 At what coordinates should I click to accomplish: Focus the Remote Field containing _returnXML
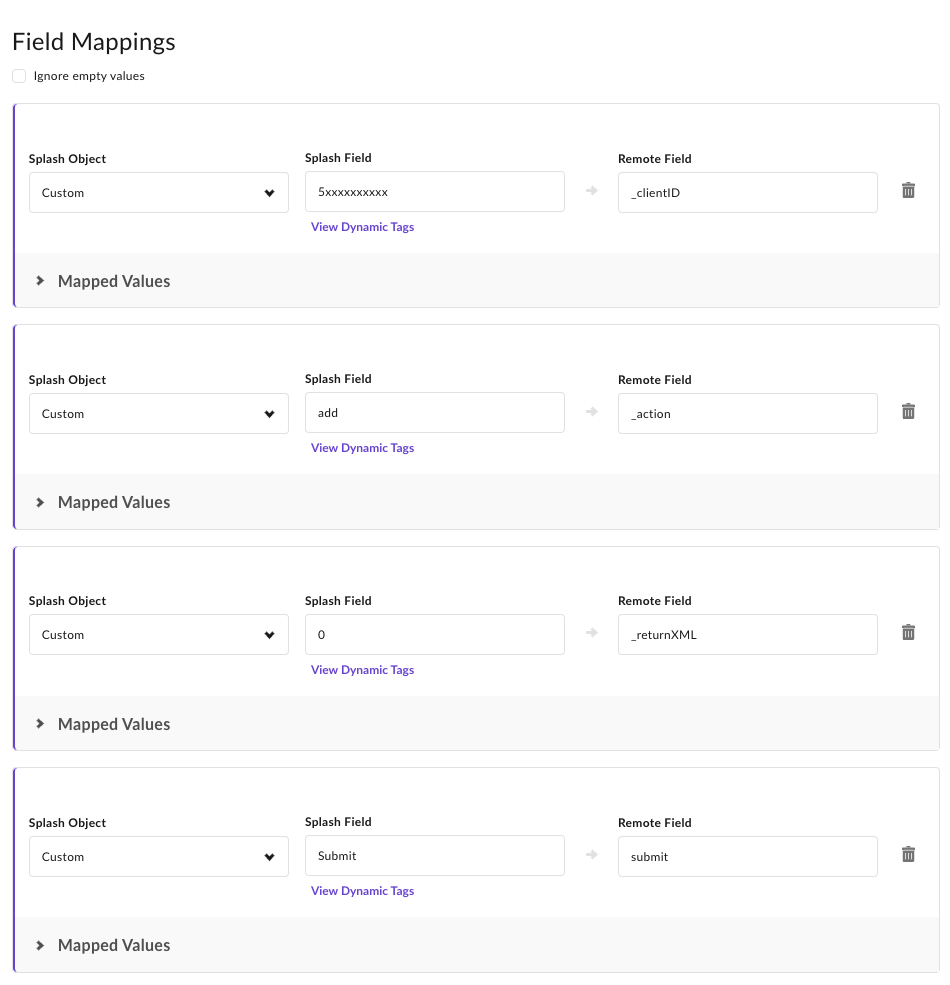click(748, 634)
